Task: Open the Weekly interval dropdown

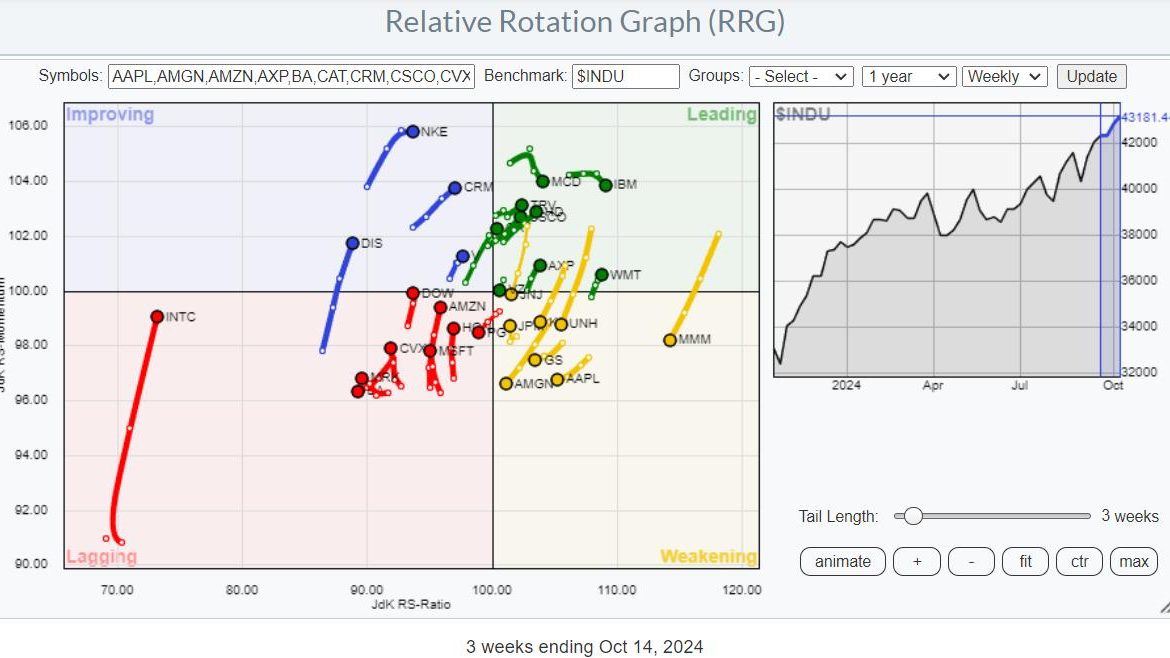Action: pyautogui.click(x=1004, y=76)
